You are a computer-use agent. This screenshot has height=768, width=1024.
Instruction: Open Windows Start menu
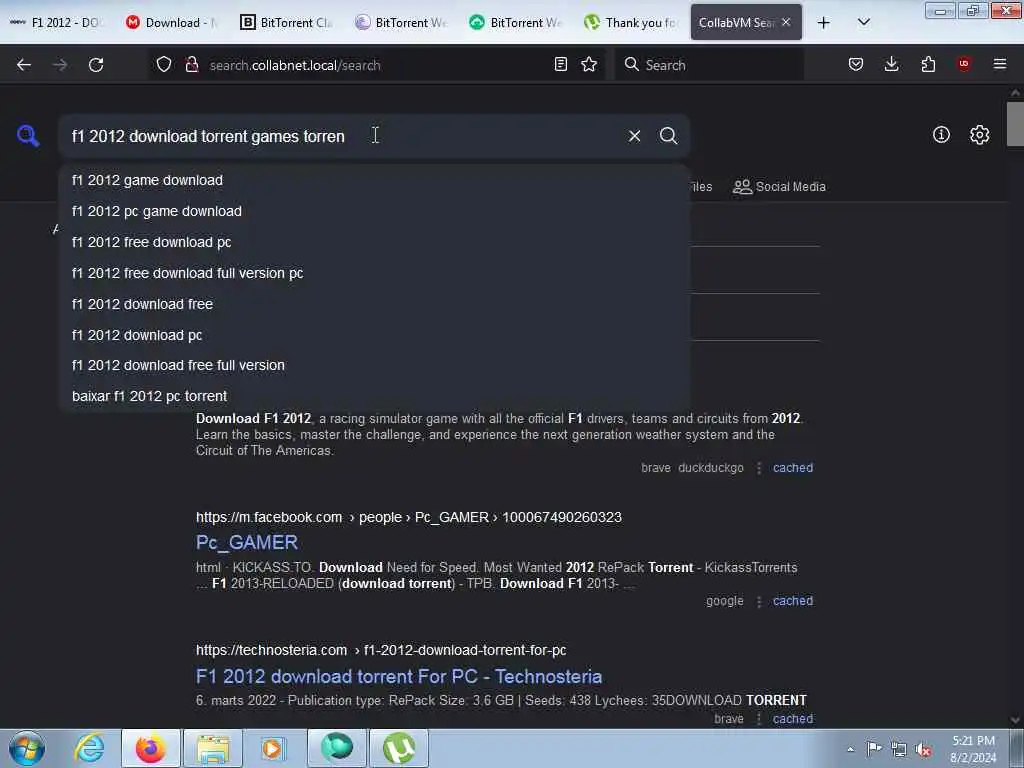27,748
